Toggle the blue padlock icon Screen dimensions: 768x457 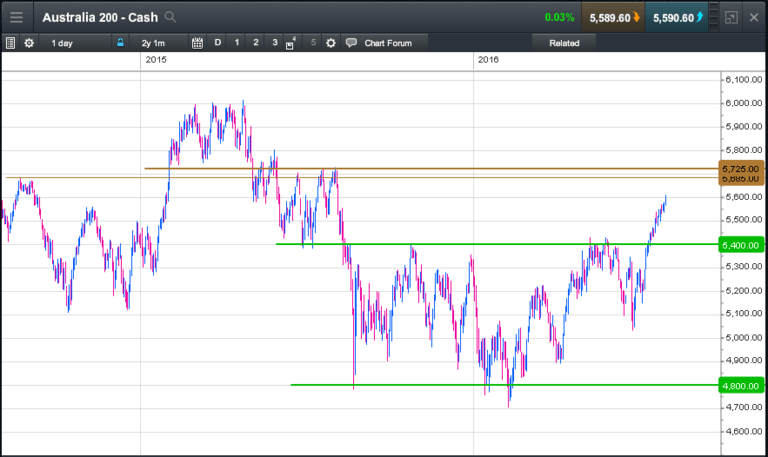pos(120,43)
